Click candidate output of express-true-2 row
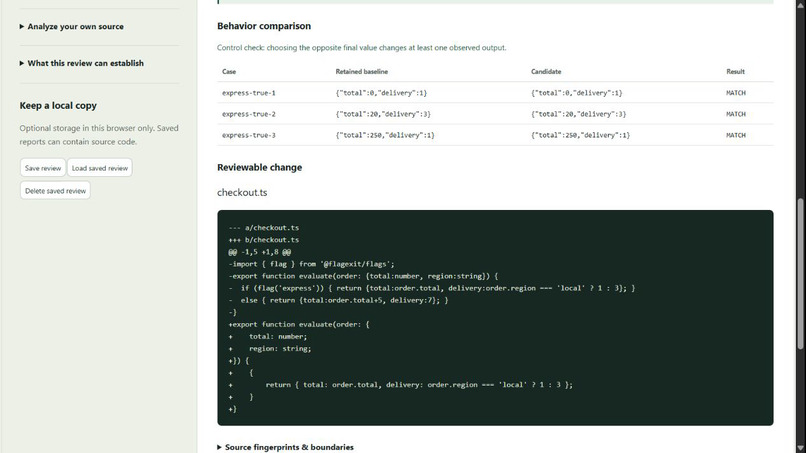This screenshot has height=453, width=806. point(579,114)
